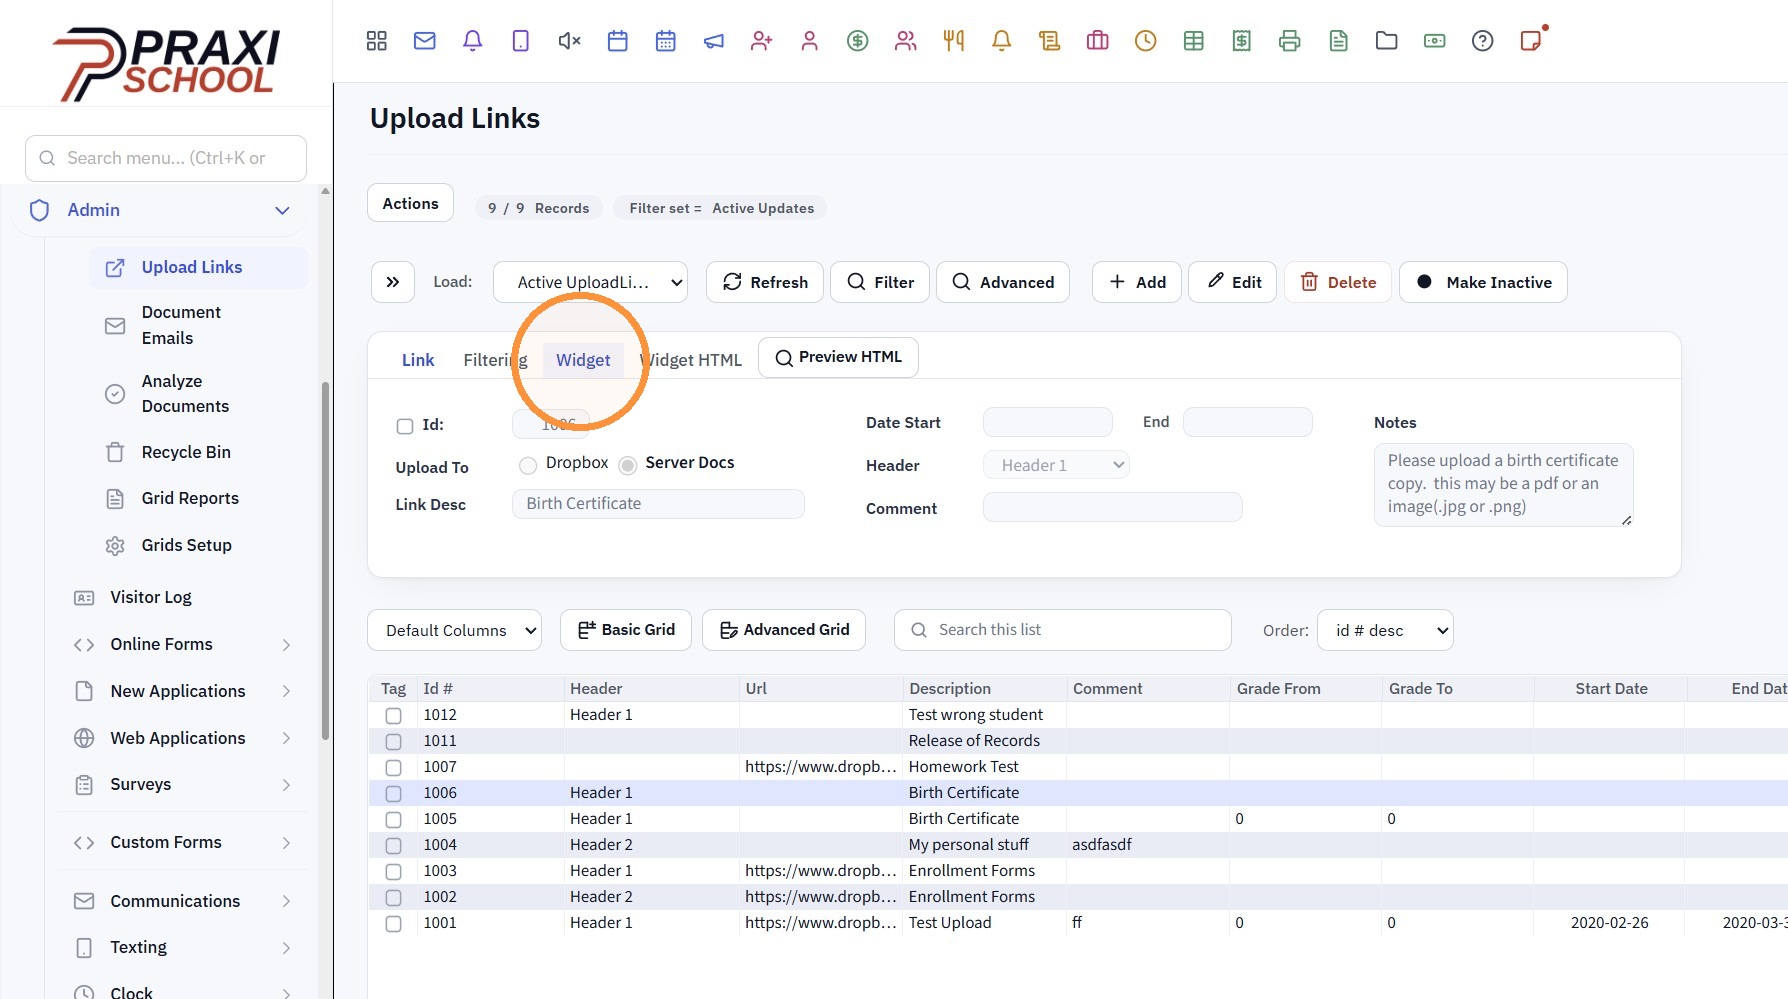Image resolution: width=1788 pixels, height=999 pixels.
Task: Click the Delete button
Action: pos(1338,282)
